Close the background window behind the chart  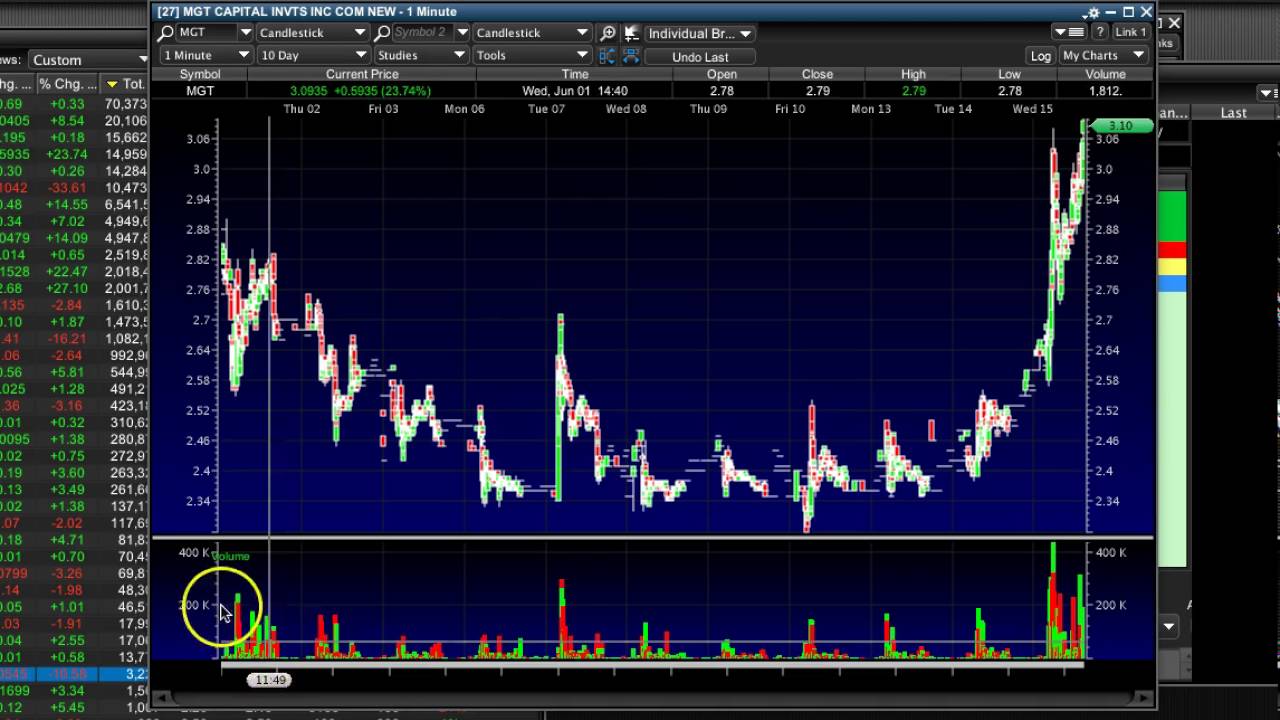[x=1175, y=22]
